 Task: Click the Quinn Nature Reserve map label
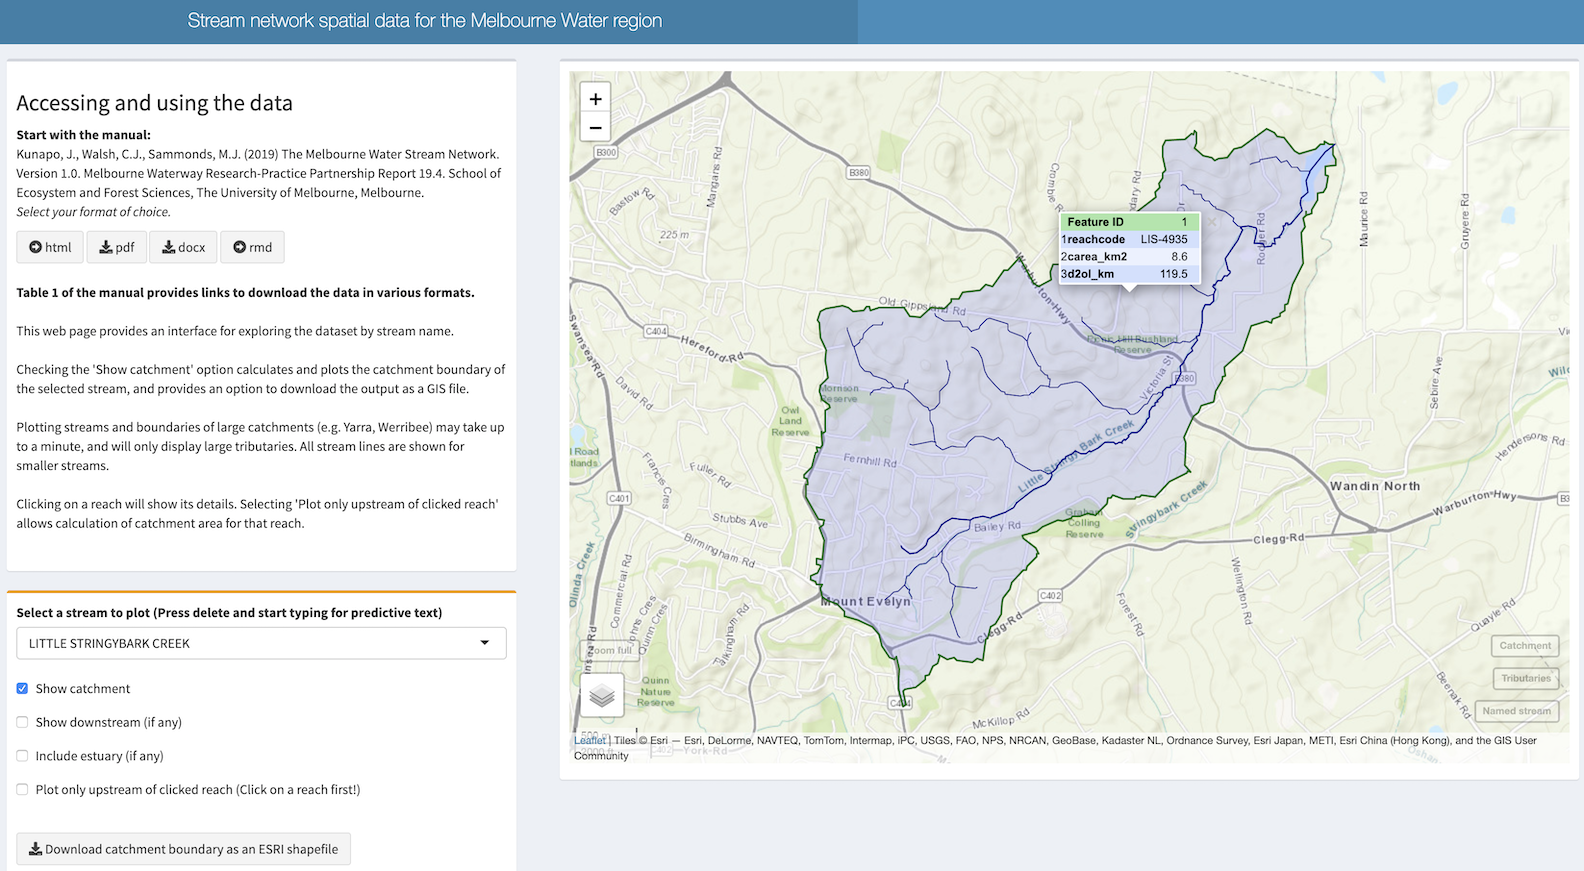(x=656, y=691)
